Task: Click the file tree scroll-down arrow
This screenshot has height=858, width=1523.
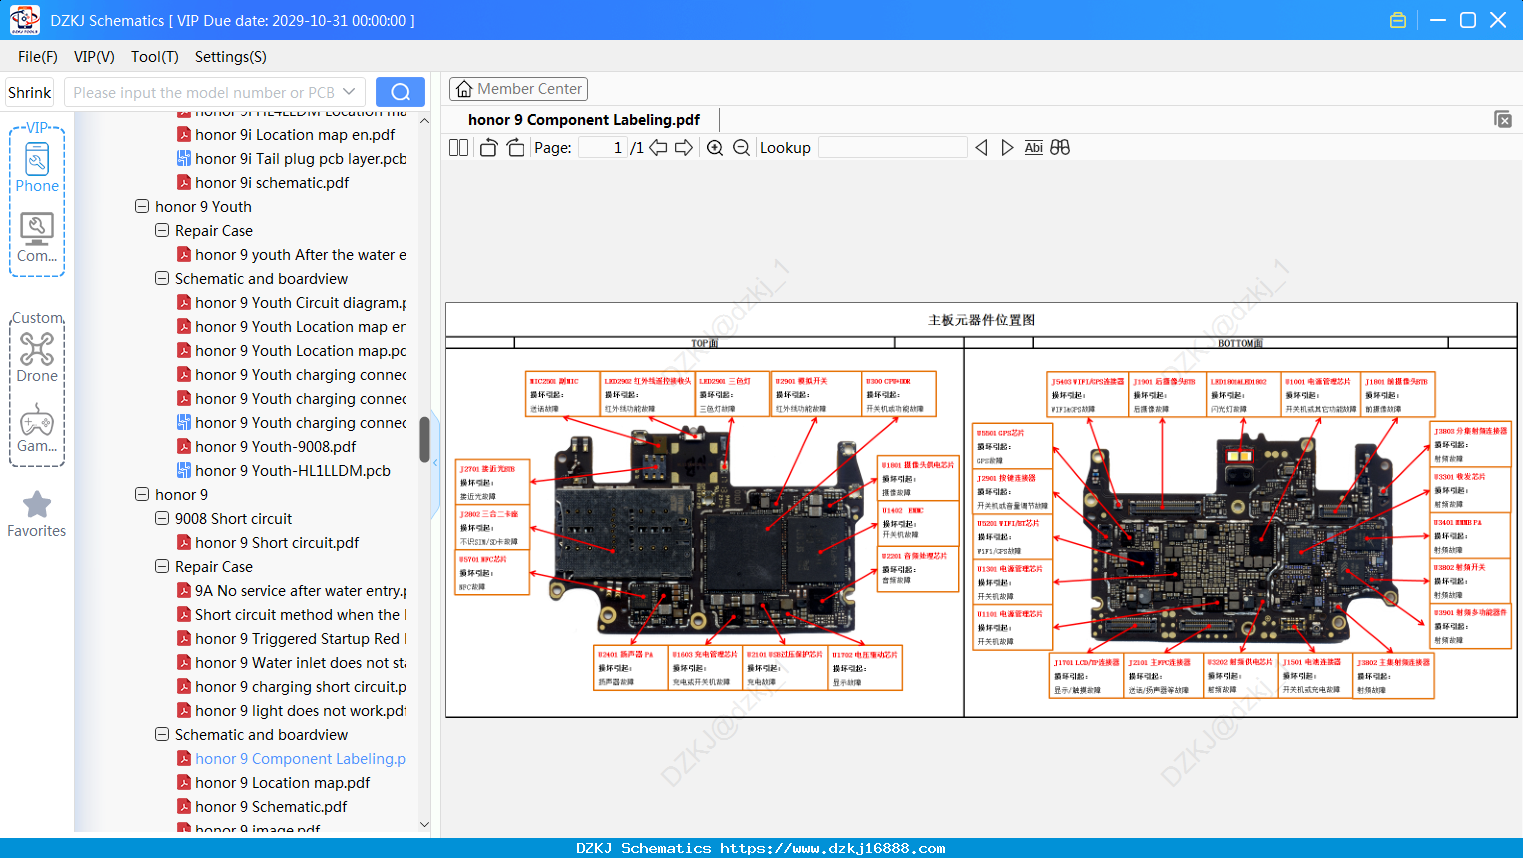Action: click(x=424, y=825)
